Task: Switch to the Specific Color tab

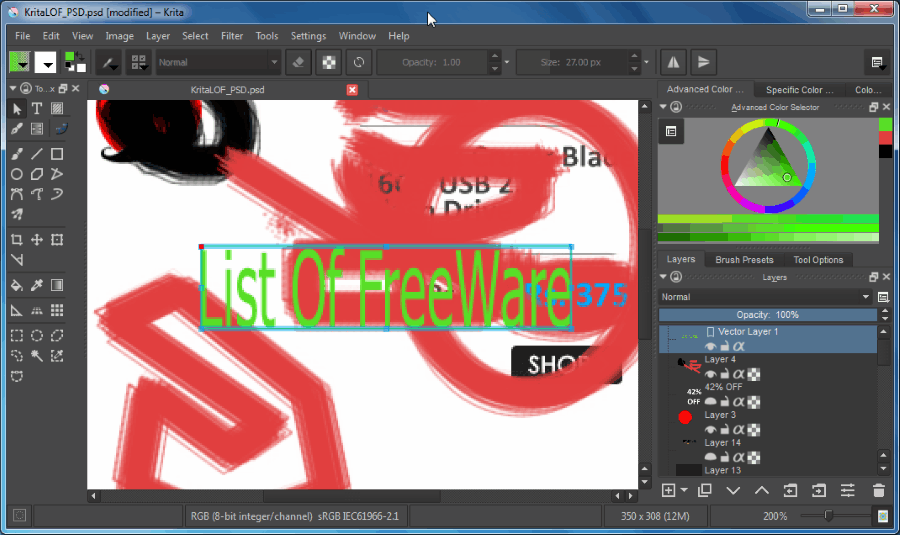Action: pos(800,90)
